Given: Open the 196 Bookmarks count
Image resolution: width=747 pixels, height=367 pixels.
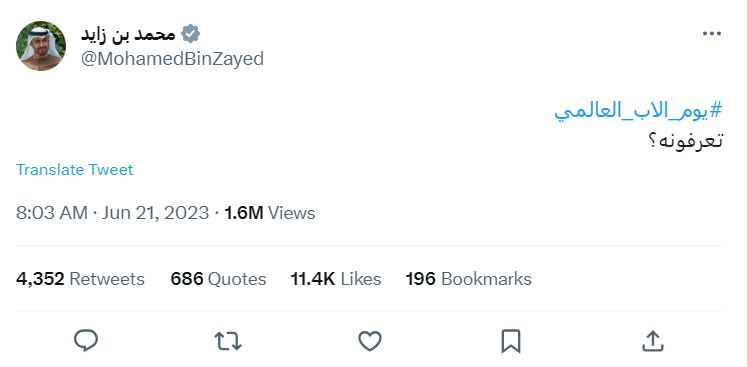Looking at the screenshot, I should coord(469,279).
